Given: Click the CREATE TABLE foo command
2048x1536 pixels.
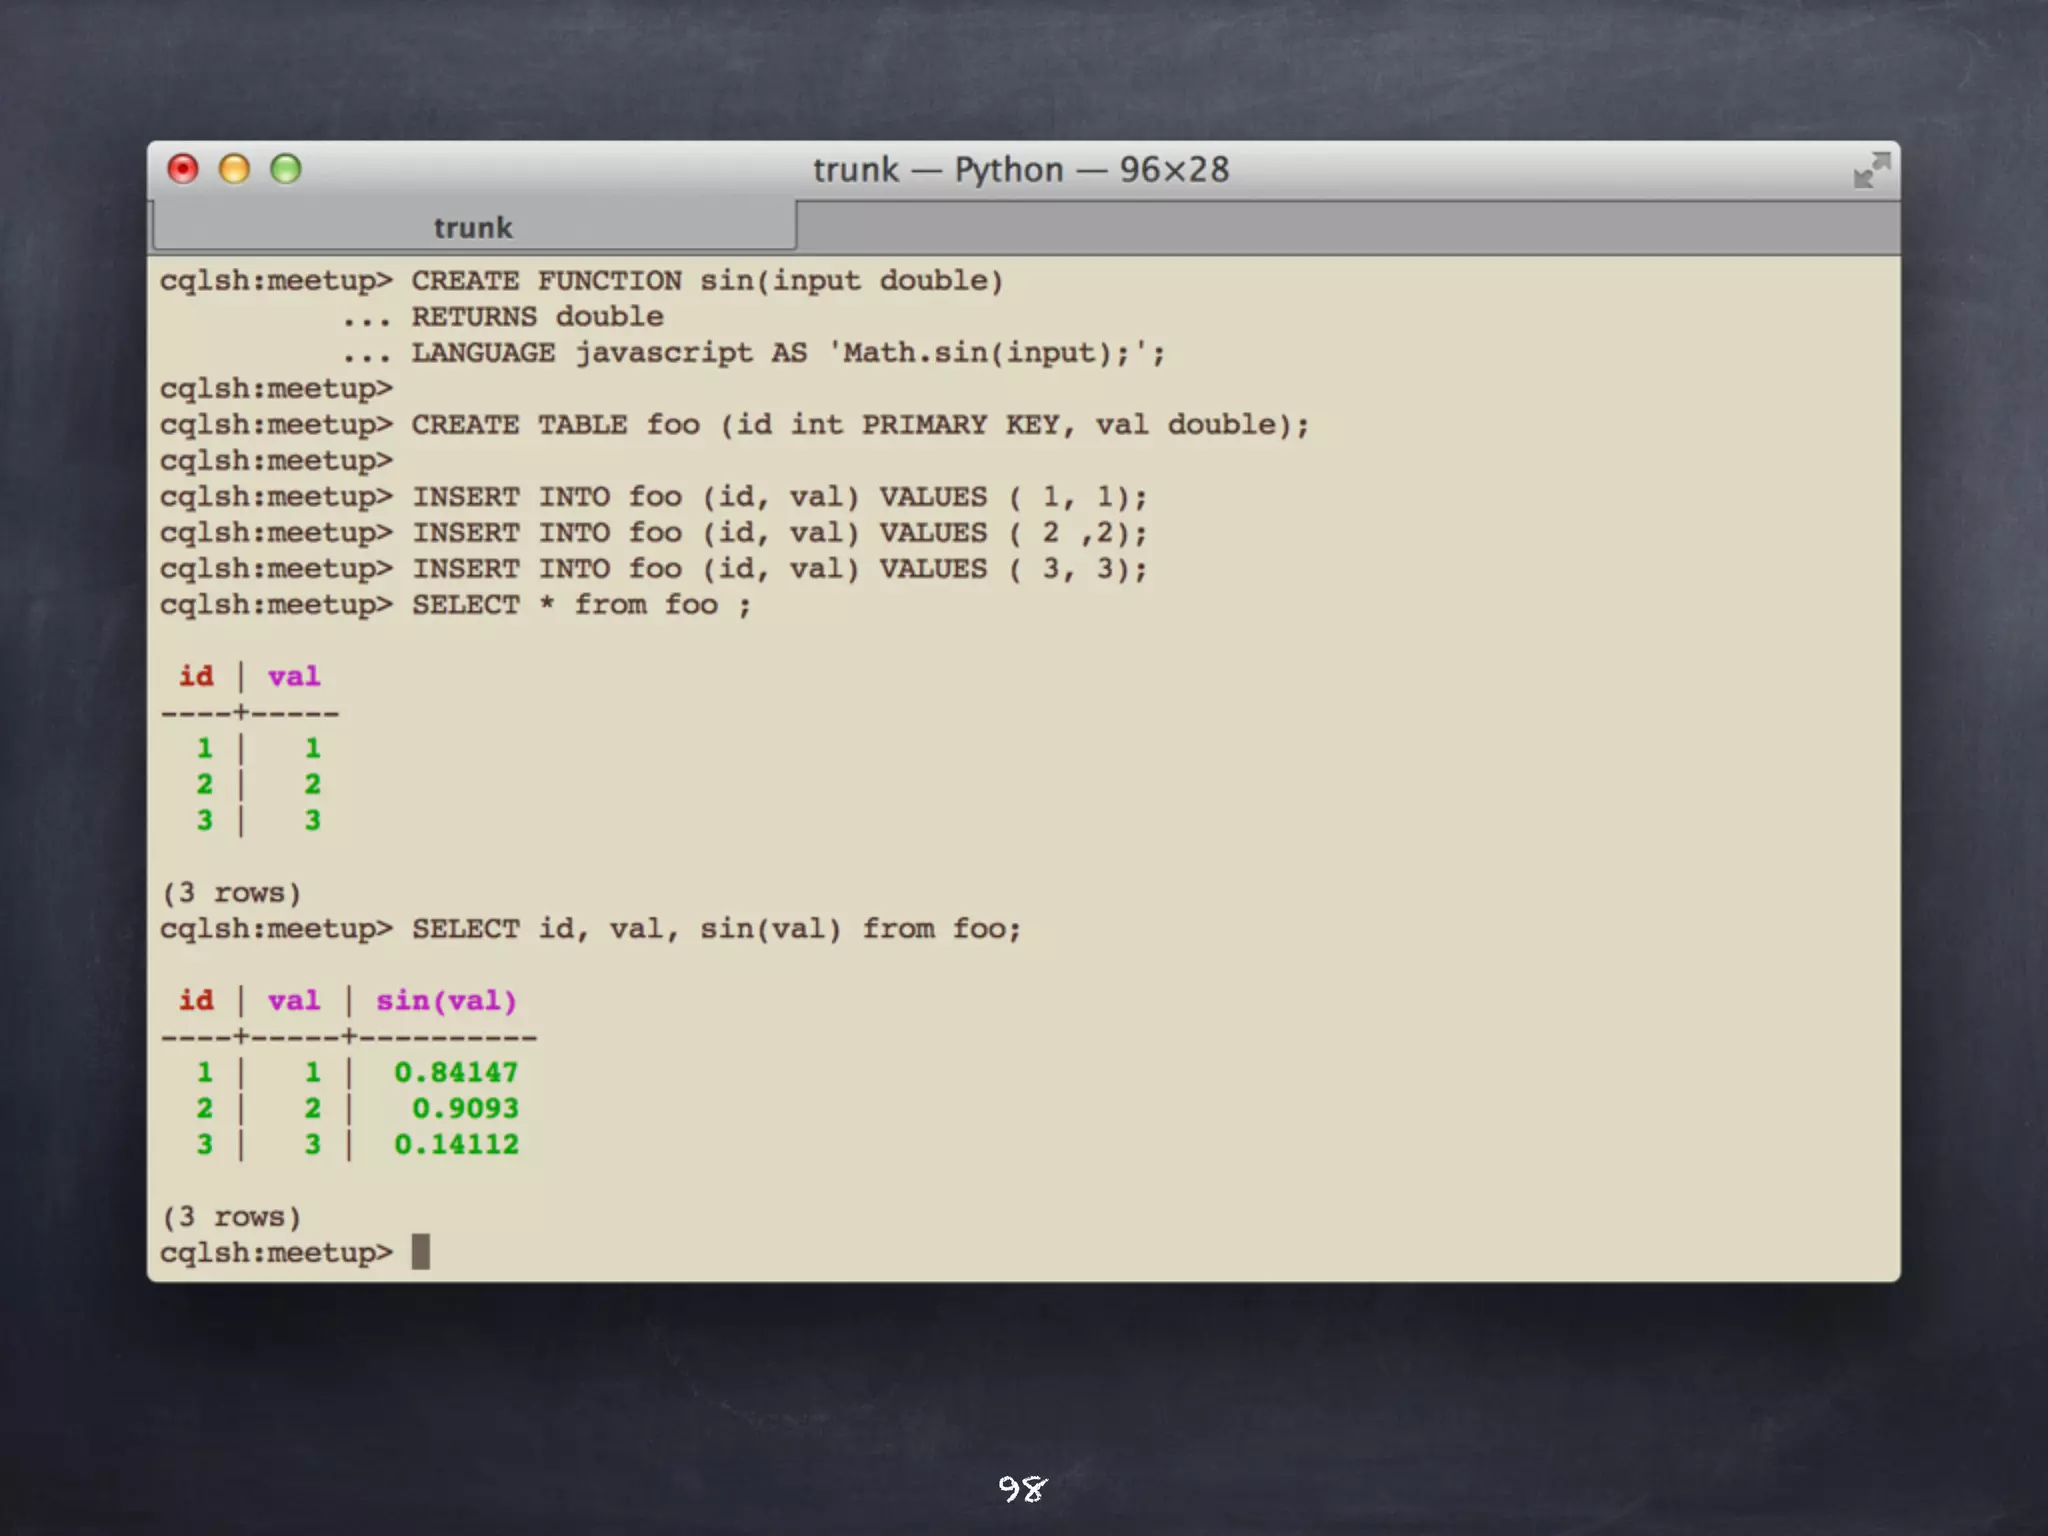Looking at the screenshot, I should click(x=859, y=425).
